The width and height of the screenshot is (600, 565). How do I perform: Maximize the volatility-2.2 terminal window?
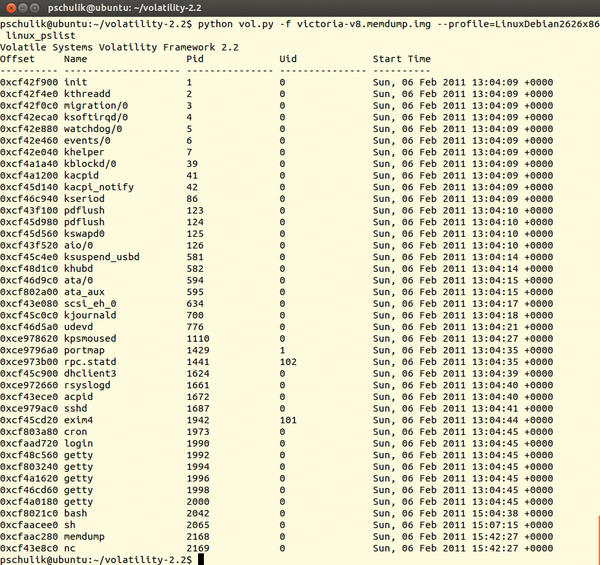point(34,7)
